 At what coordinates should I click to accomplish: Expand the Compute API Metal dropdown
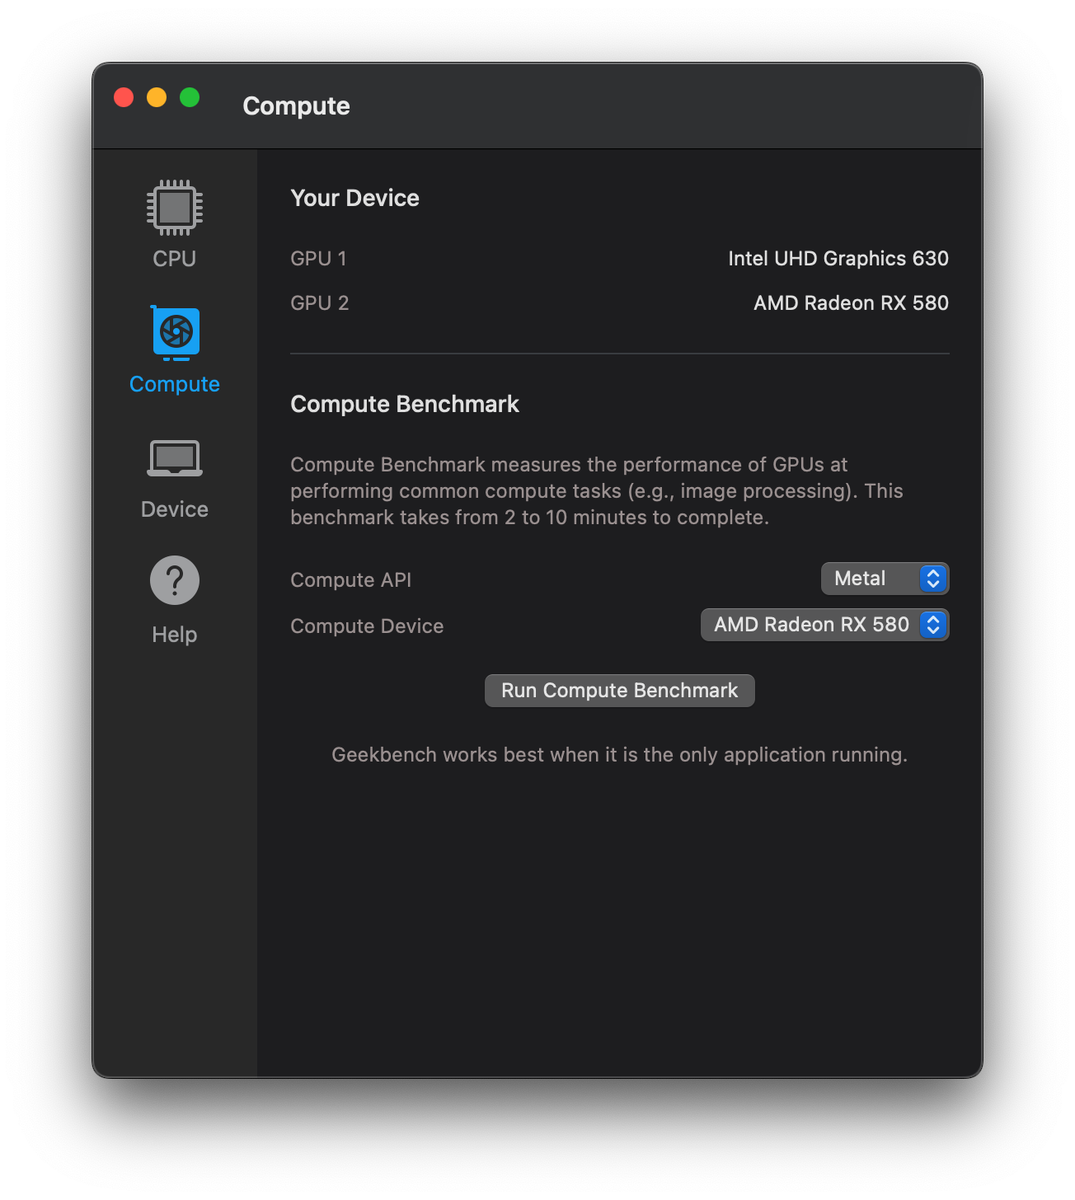point(885,578)
